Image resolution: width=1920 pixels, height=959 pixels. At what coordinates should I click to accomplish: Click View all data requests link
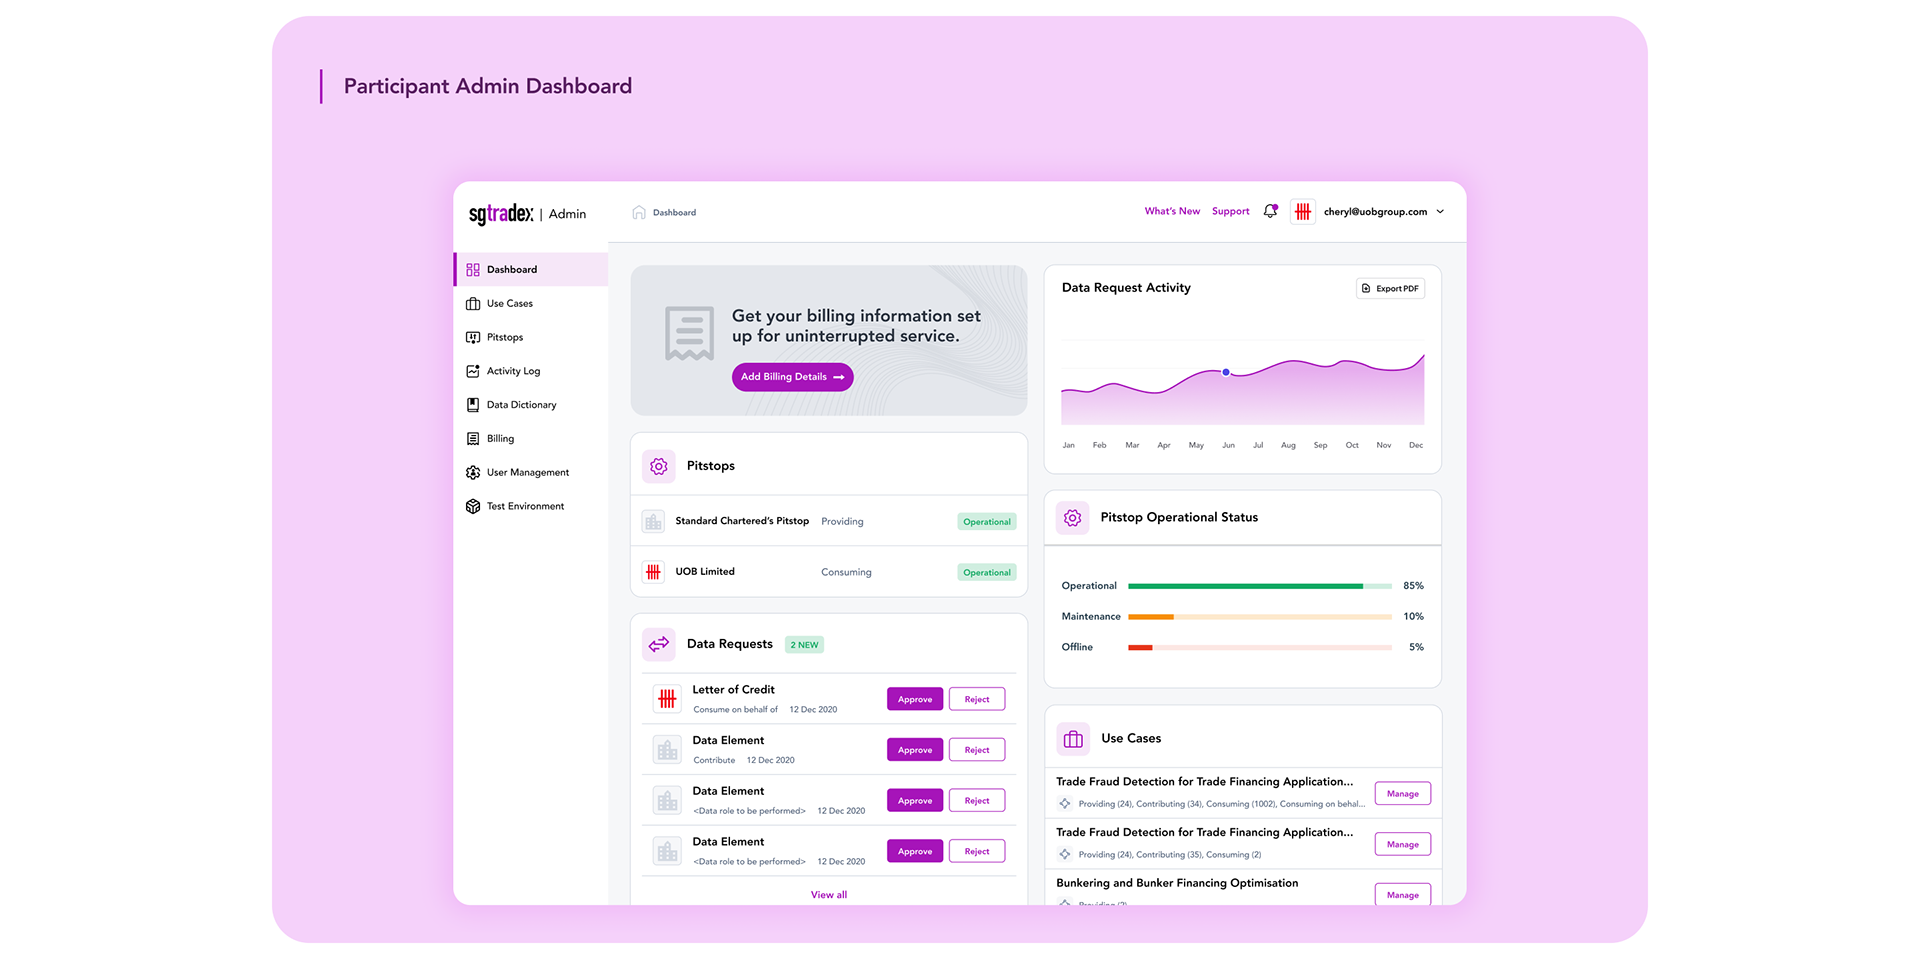pyautogui.click(x=829, y=895)
